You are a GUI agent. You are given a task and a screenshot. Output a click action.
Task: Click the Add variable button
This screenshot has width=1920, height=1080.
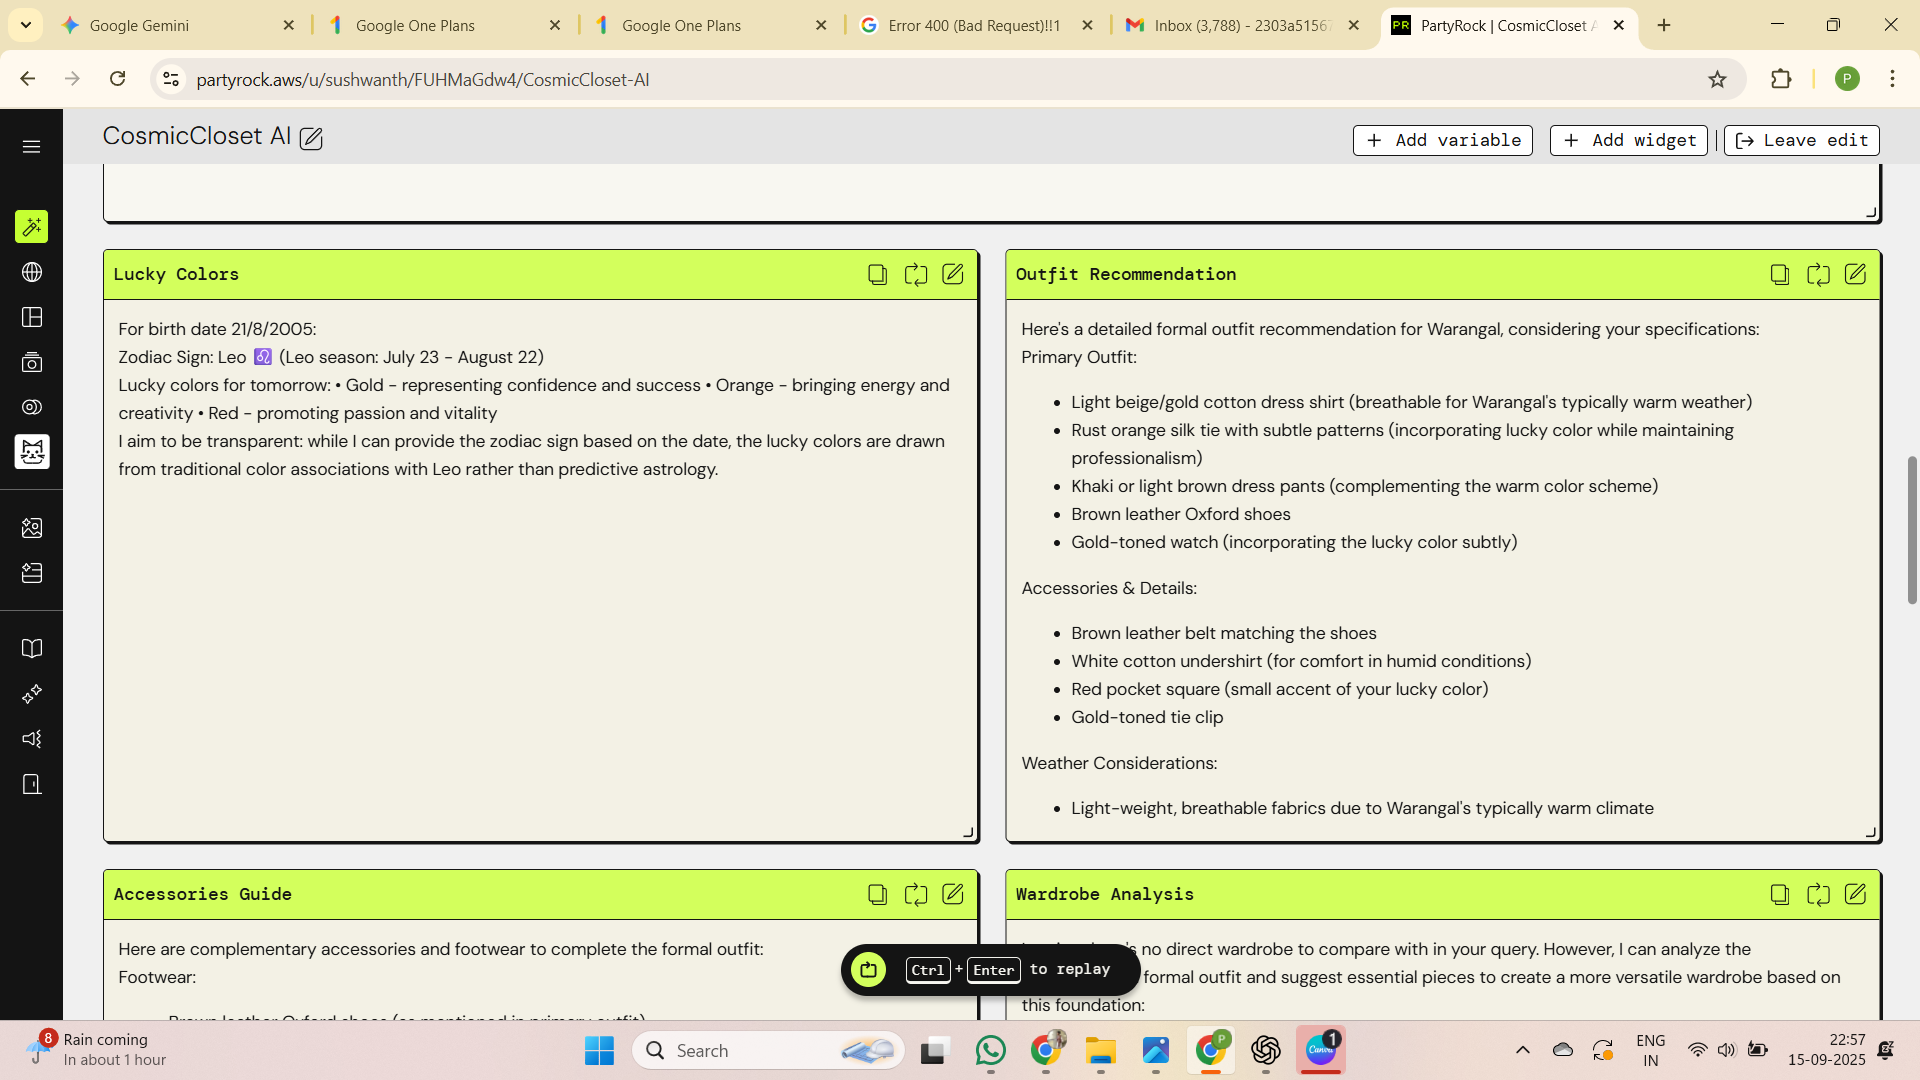1442,140
